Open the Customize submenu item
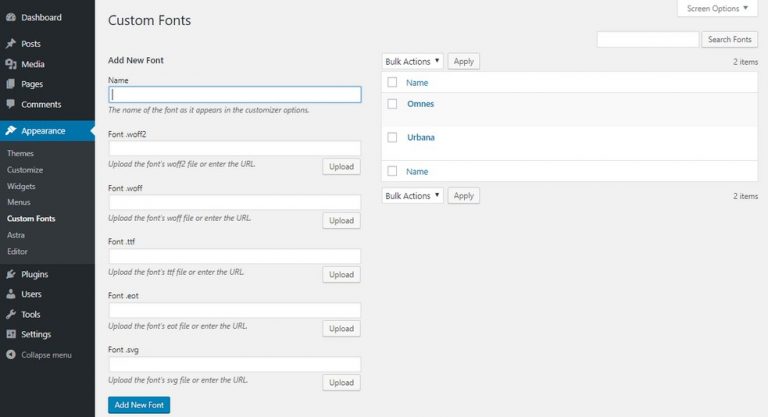The image size is (768, 417). point(25,170)
